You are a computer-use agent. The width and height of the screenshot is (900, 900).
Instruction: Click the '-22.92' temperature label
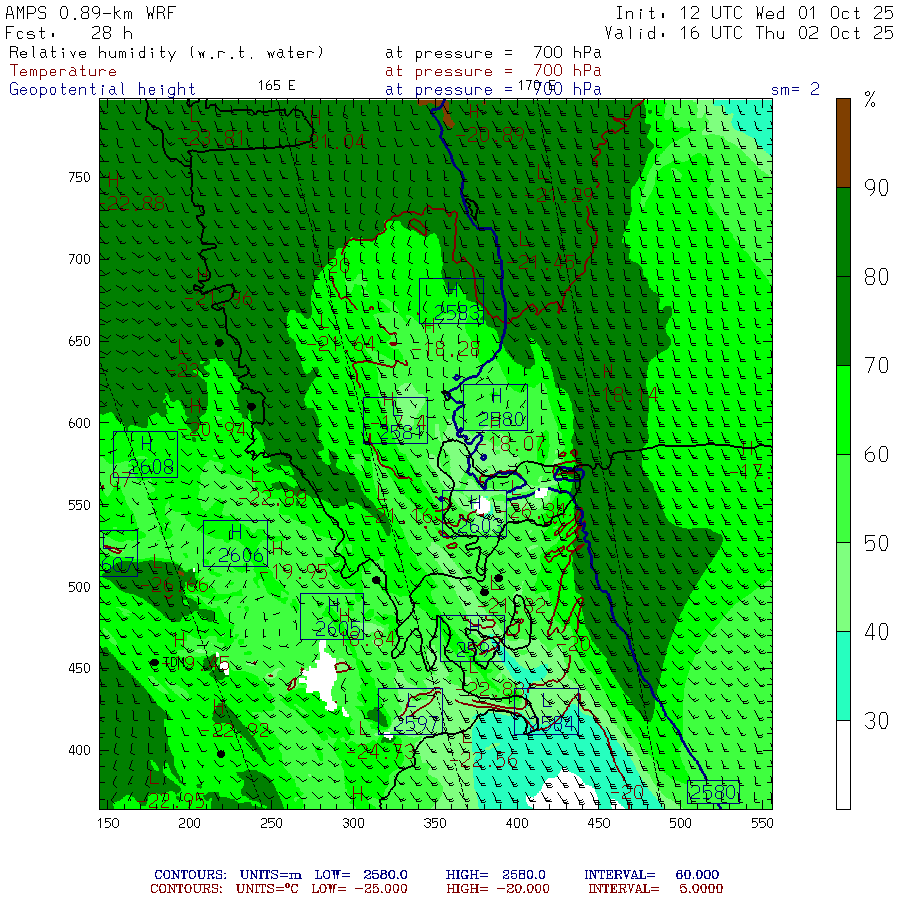coord(235,730)
